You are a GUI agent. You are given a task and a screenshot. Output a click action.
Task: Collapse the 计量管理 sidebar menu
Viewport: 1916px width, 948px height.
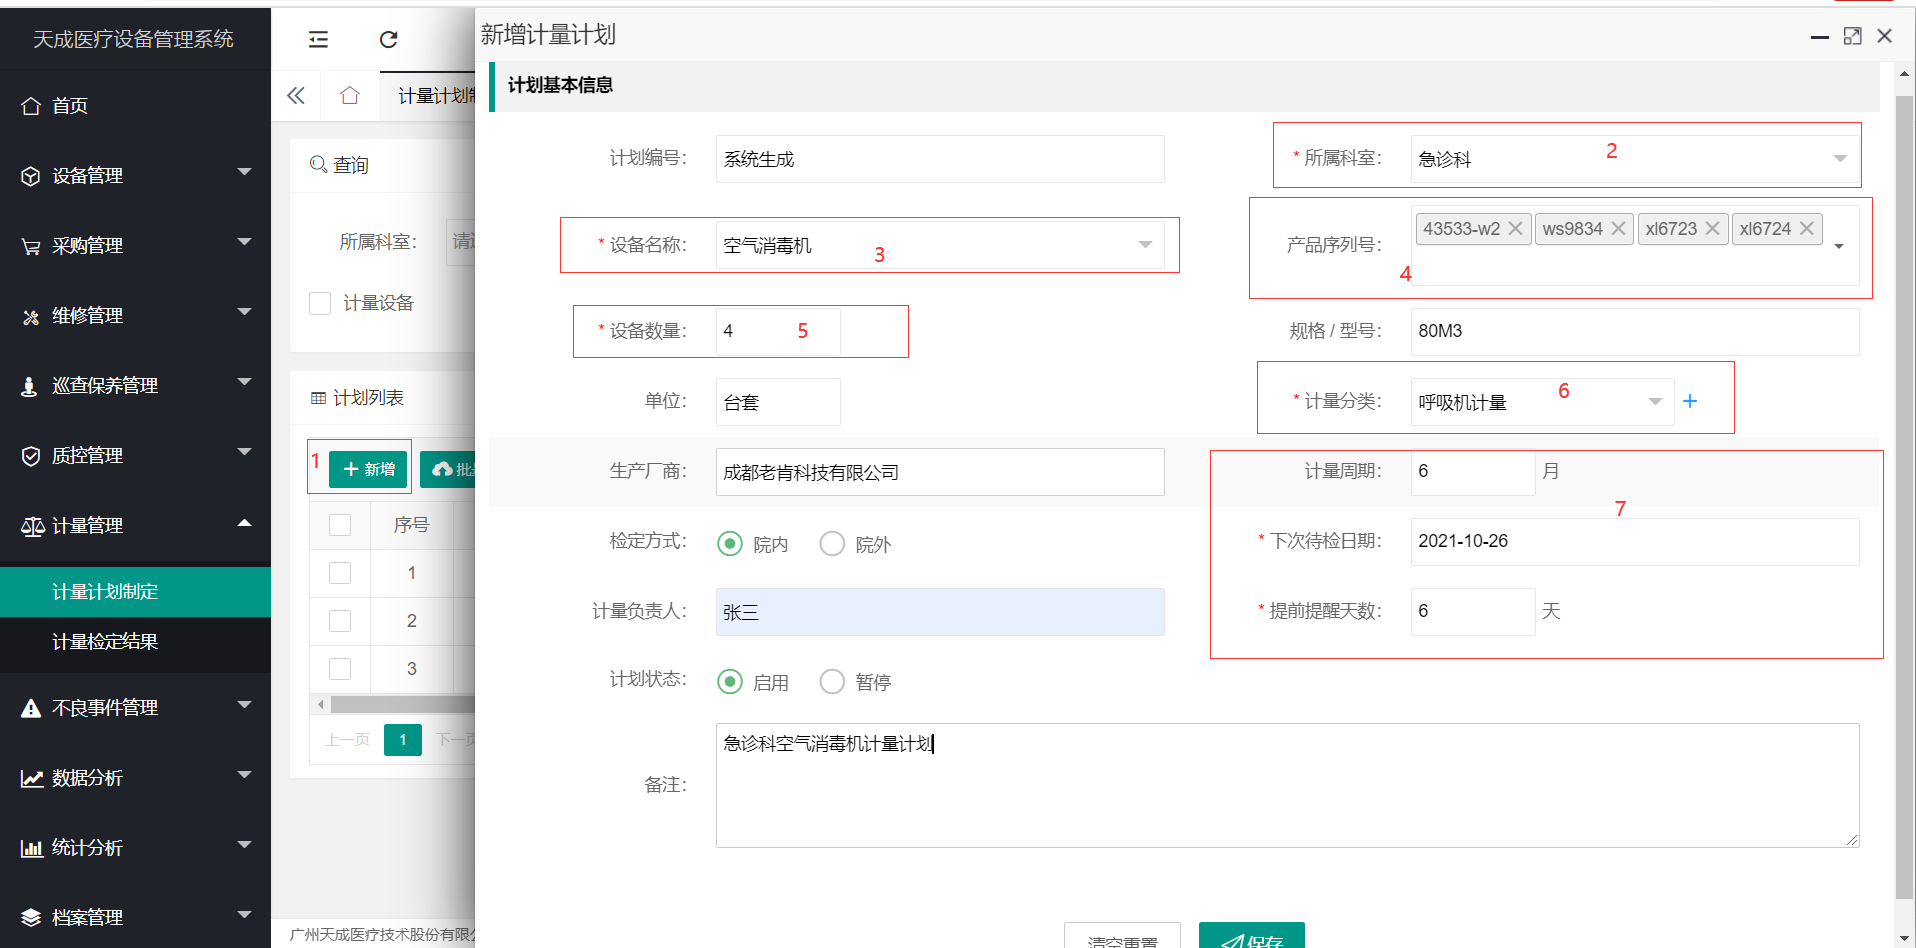point(135,526)
